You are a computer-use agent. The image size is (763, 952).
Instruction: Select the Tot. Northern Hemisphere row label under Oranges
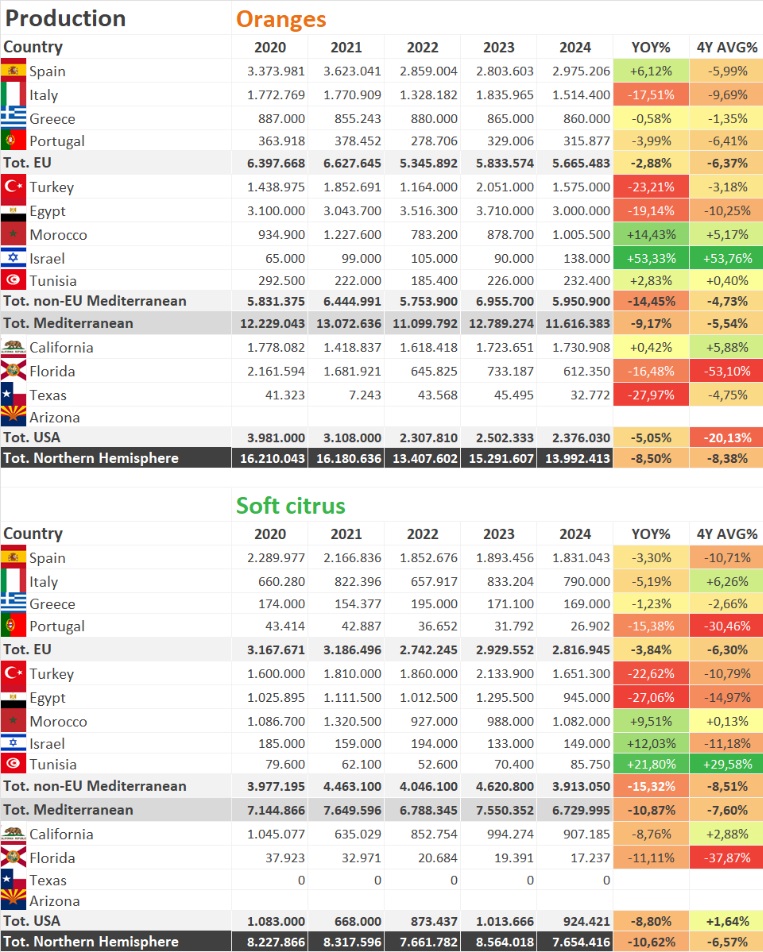point(91,458)
